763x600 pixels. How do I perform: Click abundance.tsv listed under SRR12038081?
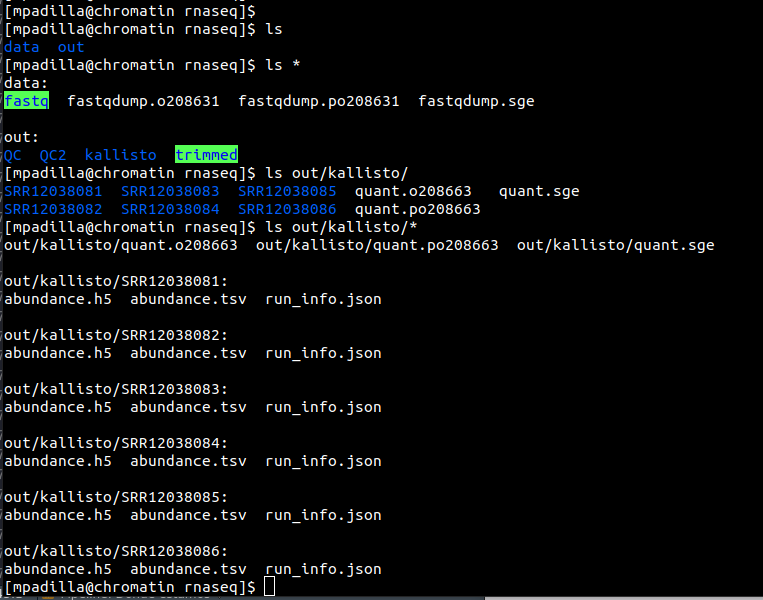point(188,299)
